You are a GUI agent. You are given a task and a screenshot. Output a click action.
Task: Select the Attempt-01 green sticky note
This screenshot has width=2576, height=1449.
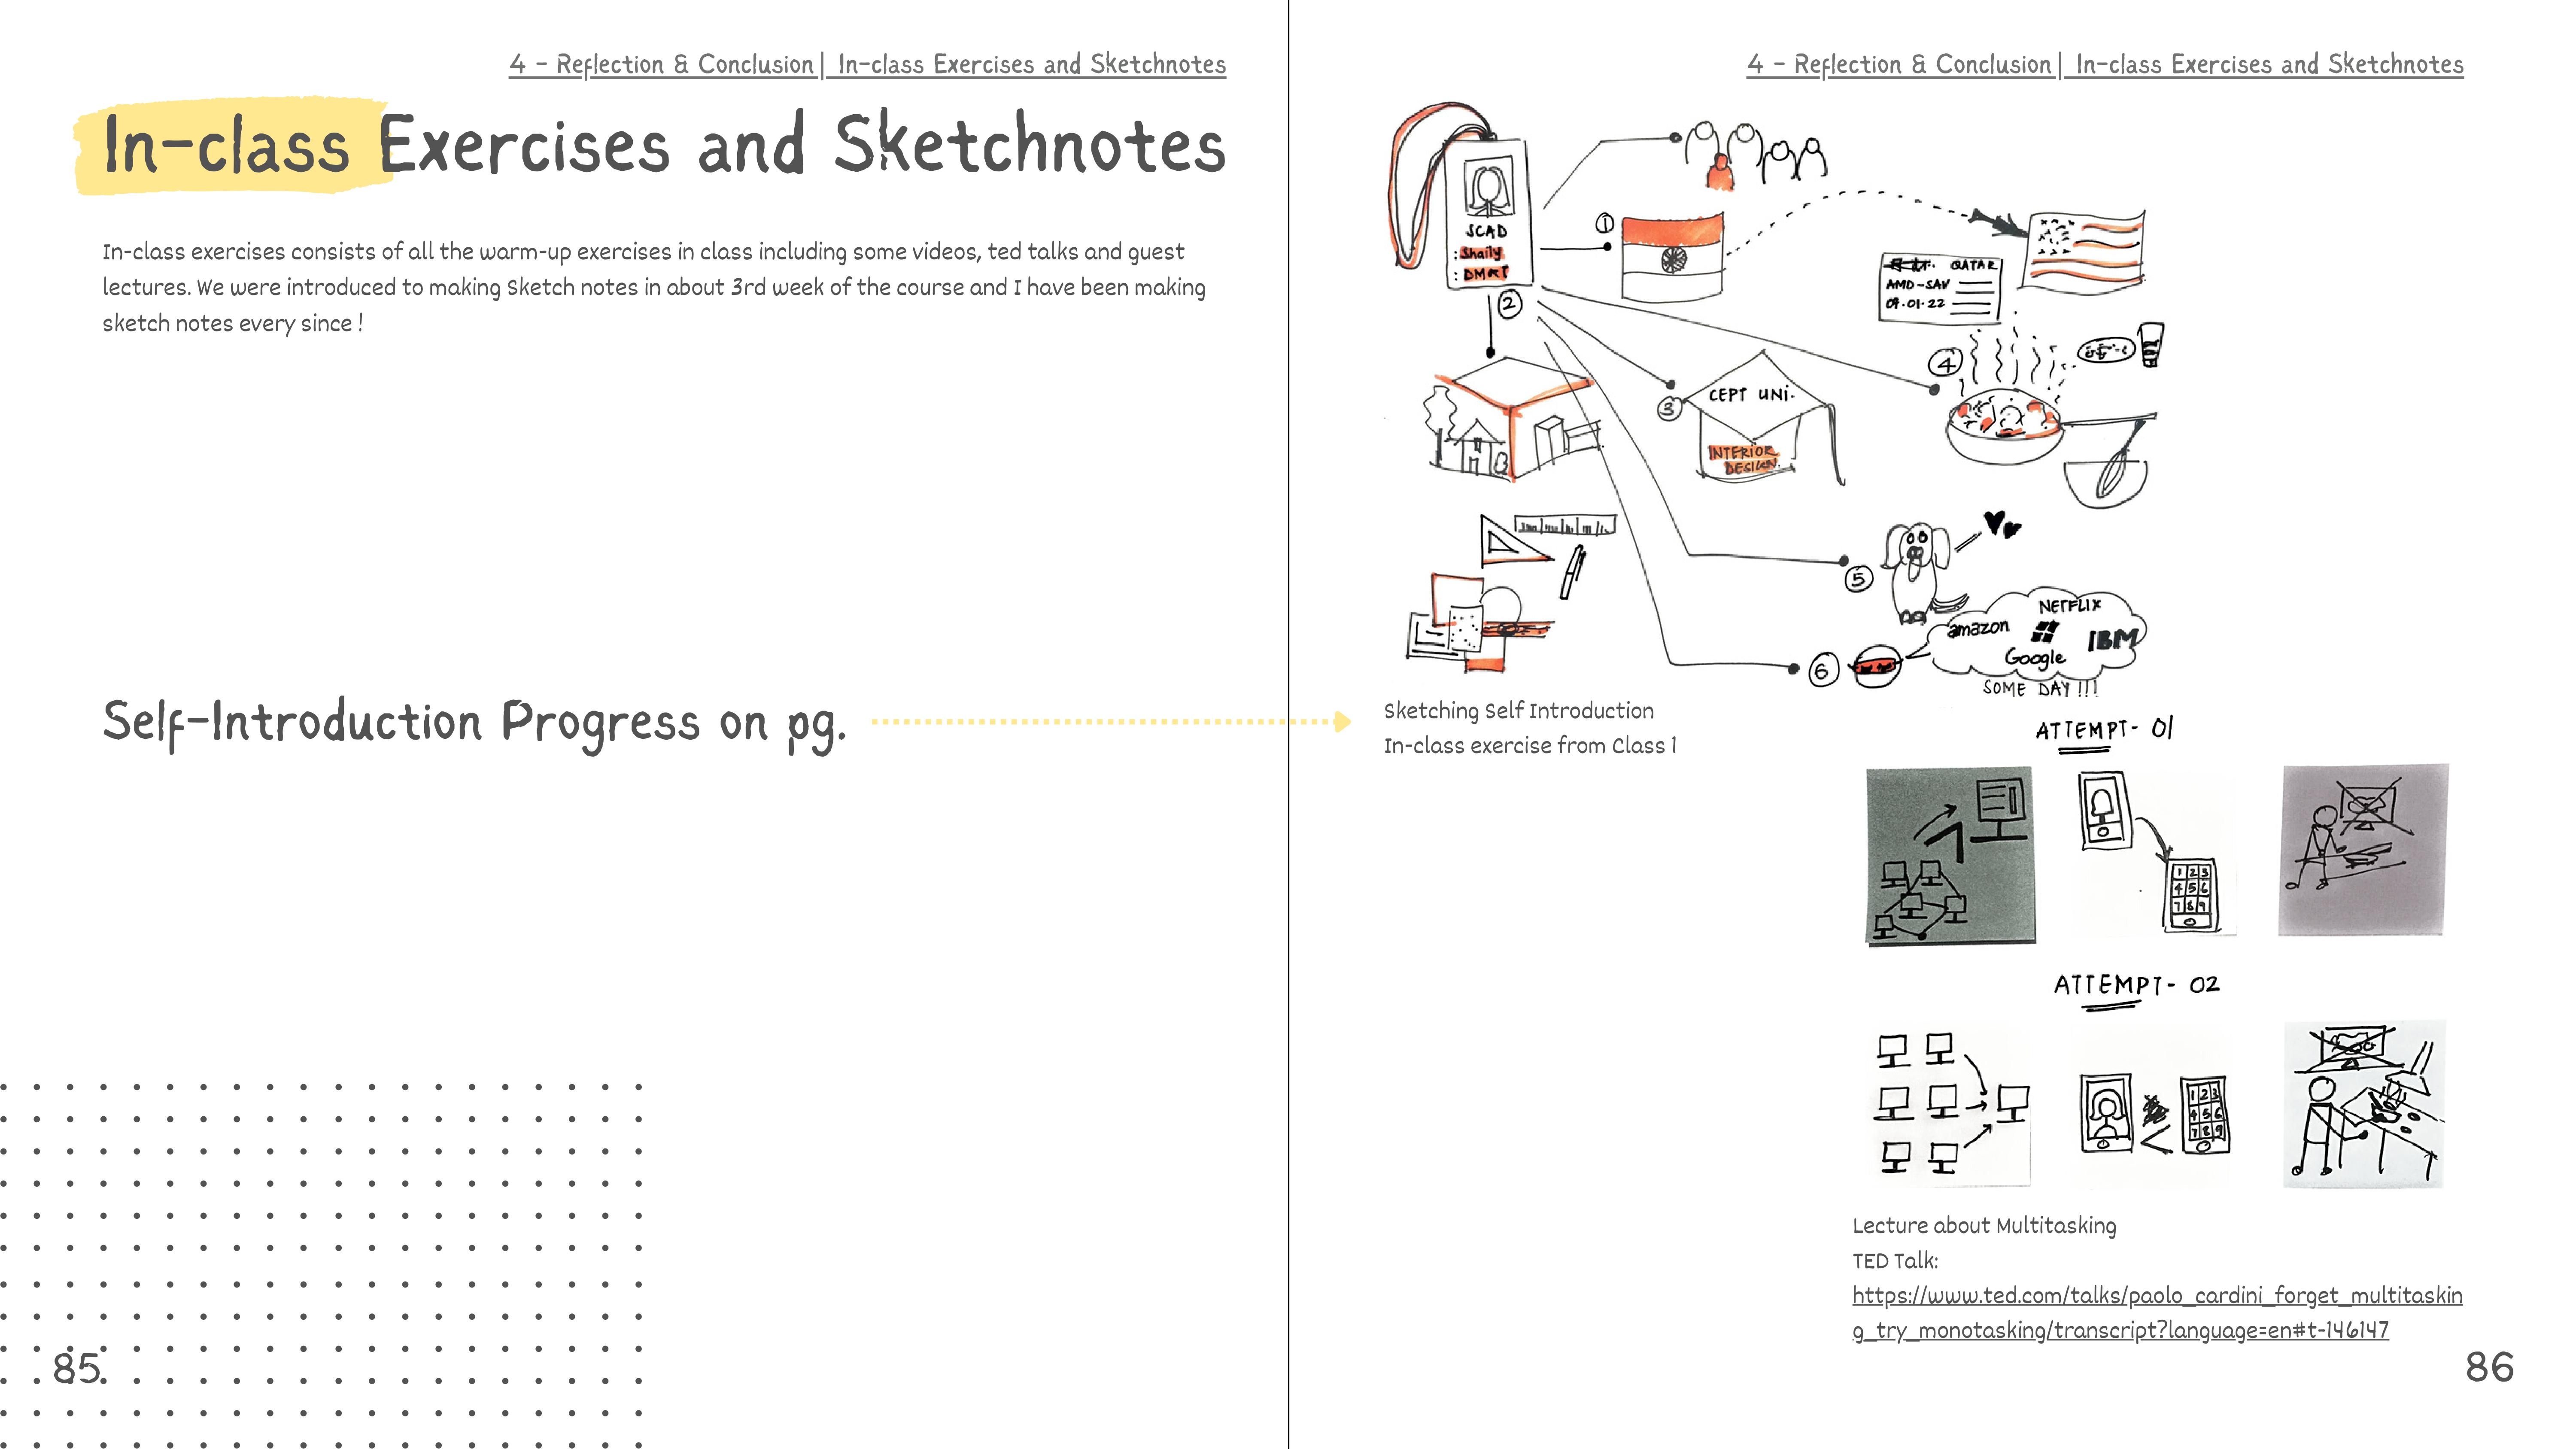[x=1950, y=855]
